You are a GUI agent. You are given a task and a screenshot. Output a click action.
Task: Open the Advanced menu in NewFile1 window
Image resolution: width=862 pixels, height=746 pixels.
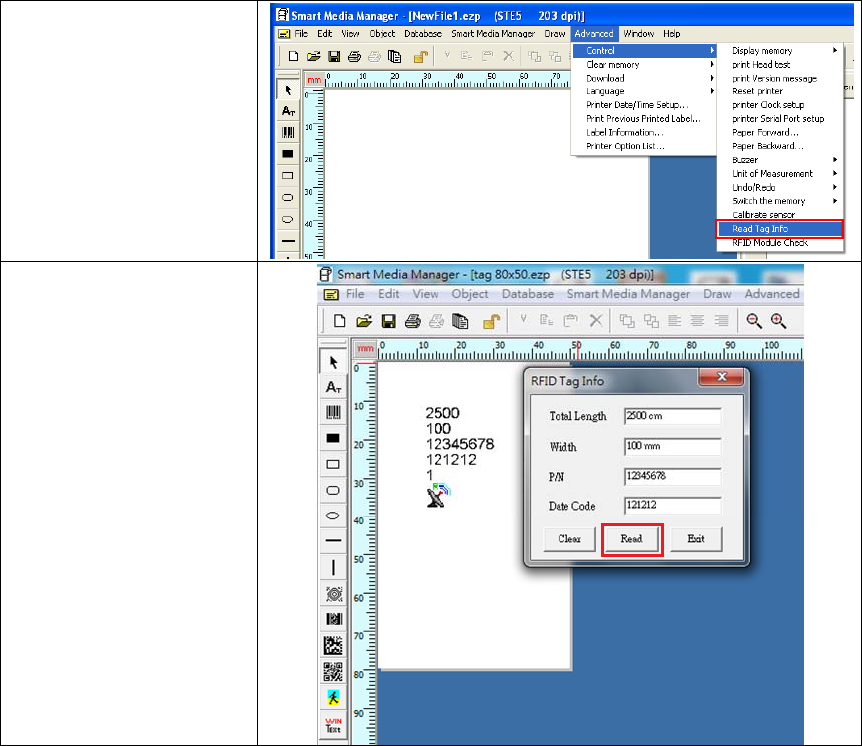coord(594,34)
